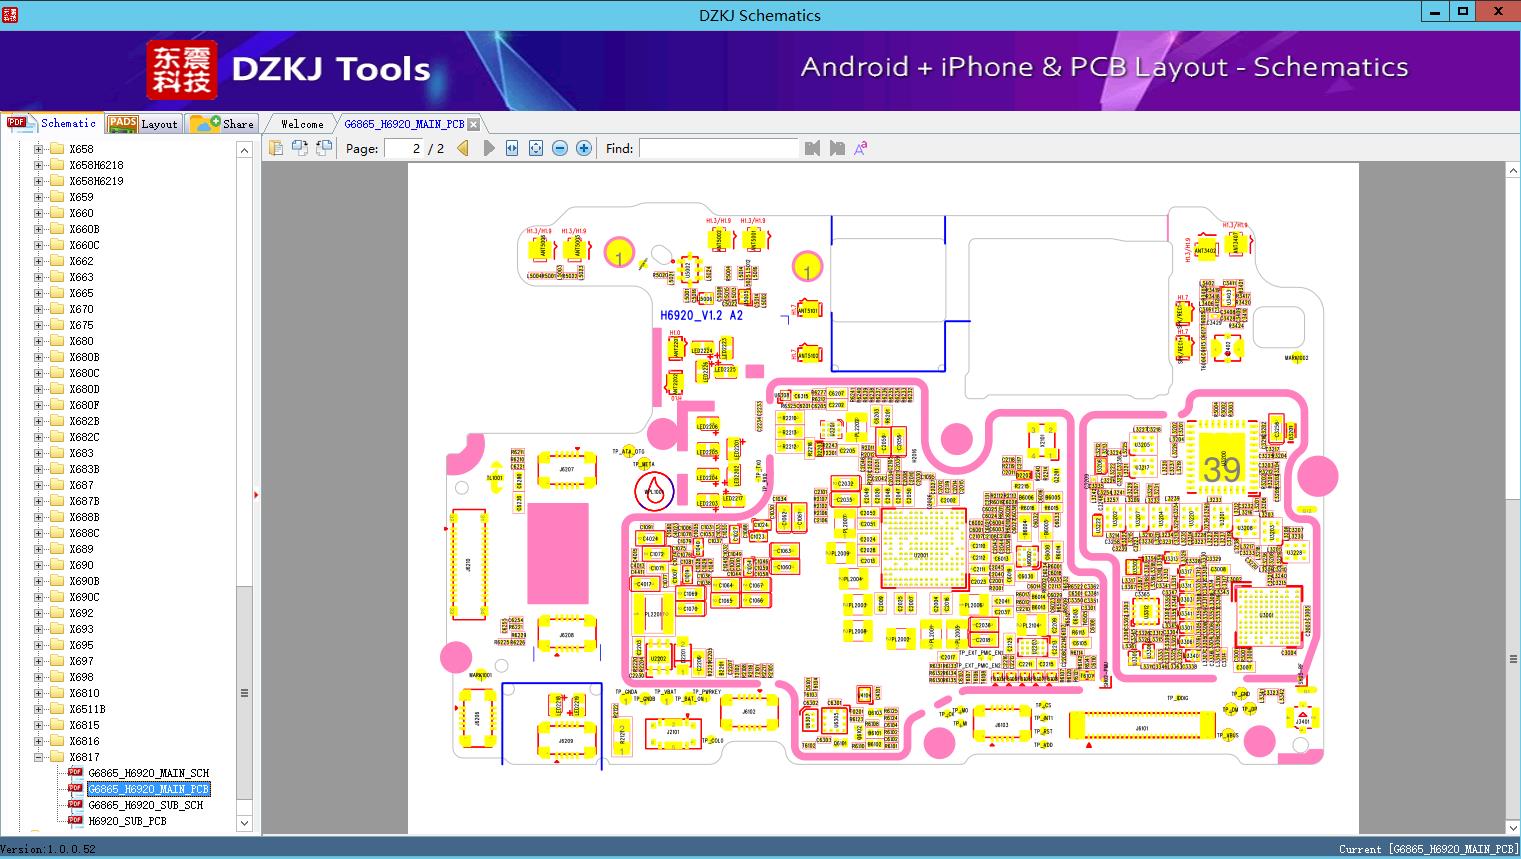Click the Find text field
The image size is (1521, 859).
tap(718, 148)
